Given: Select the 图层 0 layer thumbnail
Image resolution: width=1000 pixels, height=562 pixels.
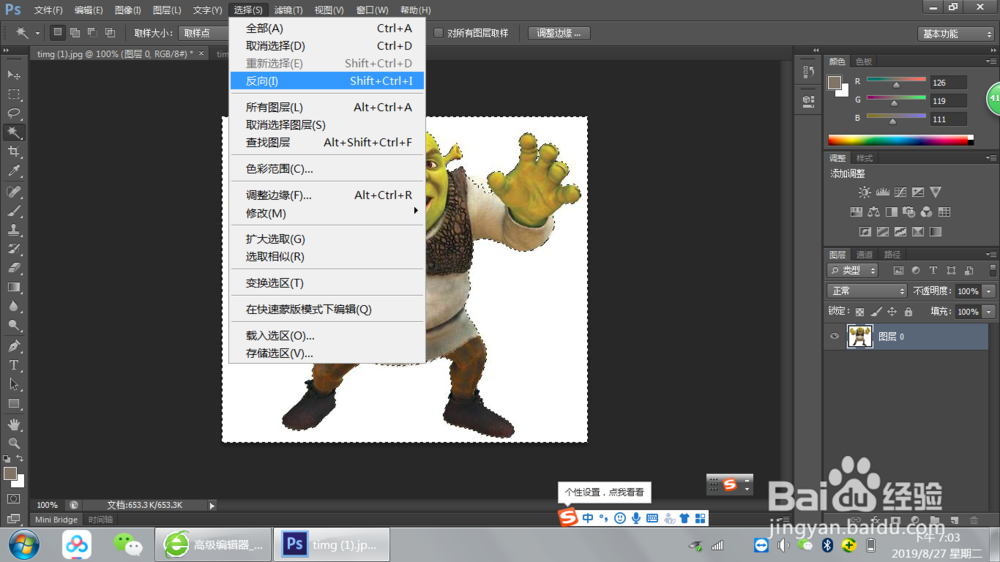Looking at the screenshot, I should click(x=860, y=336).
